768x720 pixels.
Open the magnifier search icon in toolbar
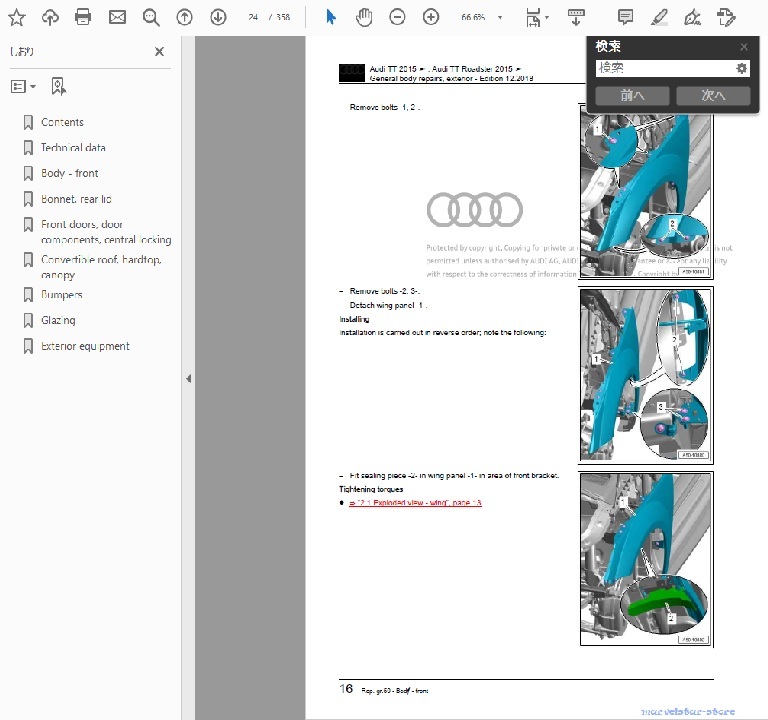point(151,18)
